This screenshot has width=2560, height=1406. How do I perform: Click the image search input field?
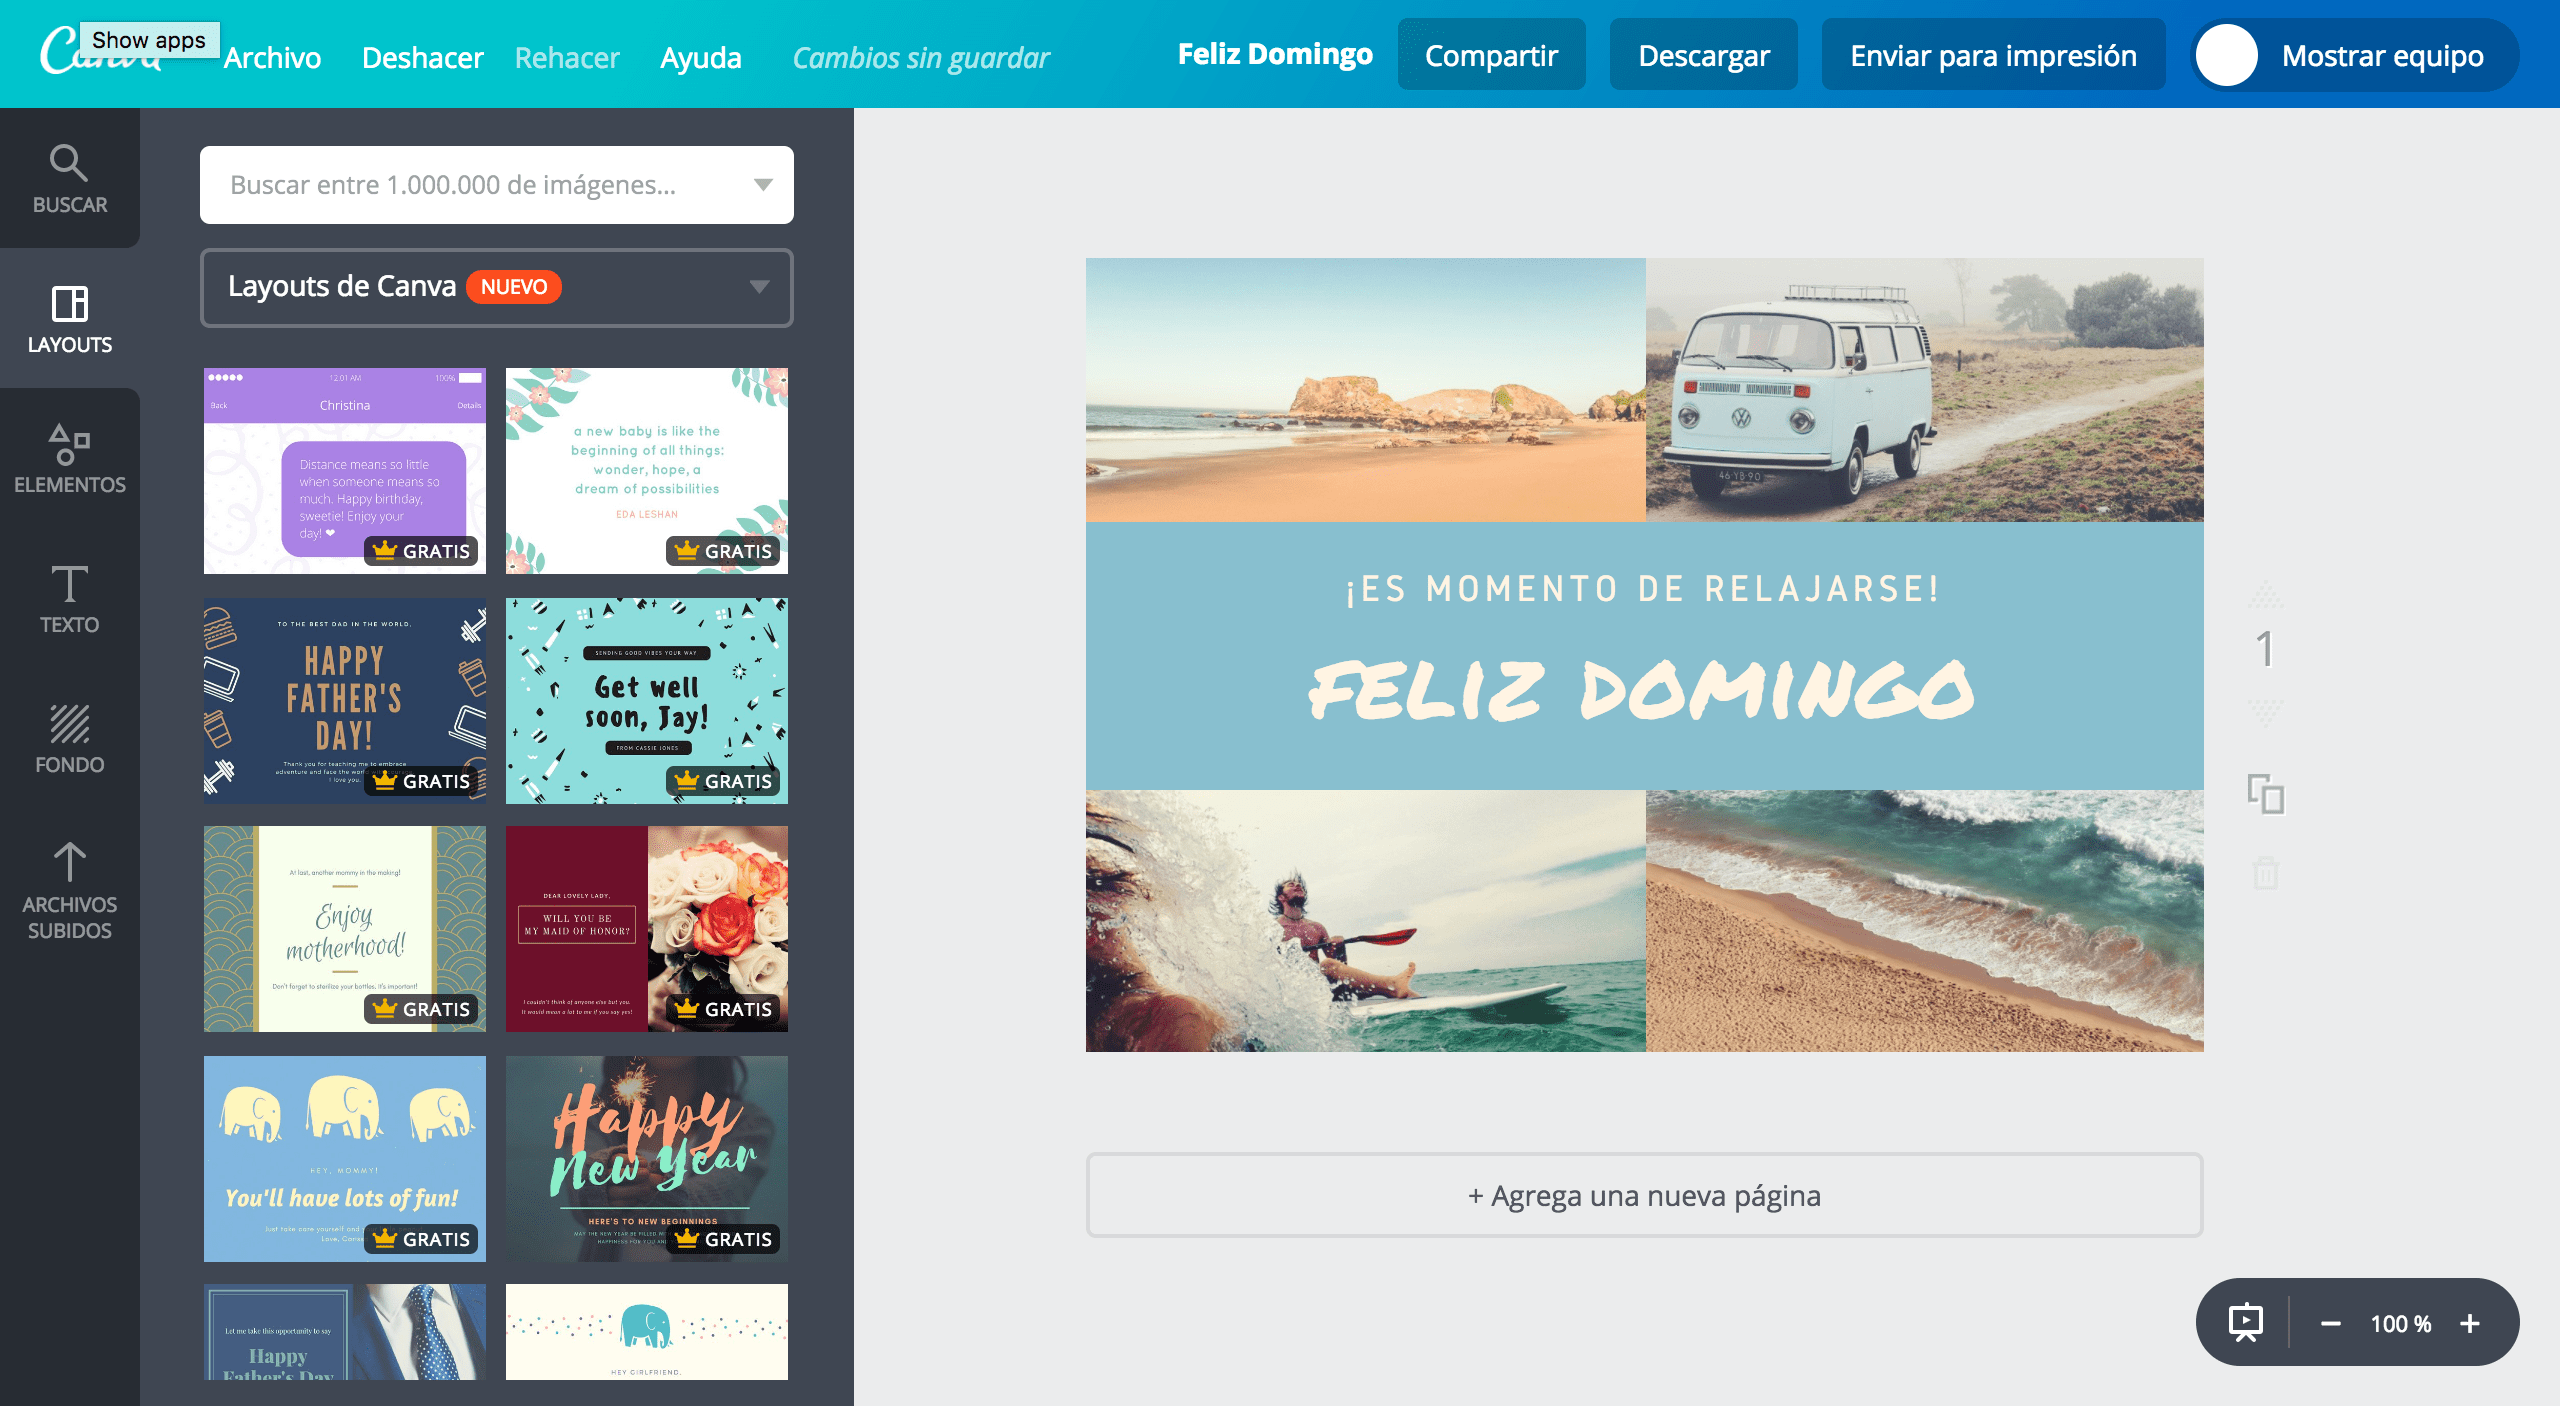497,185
